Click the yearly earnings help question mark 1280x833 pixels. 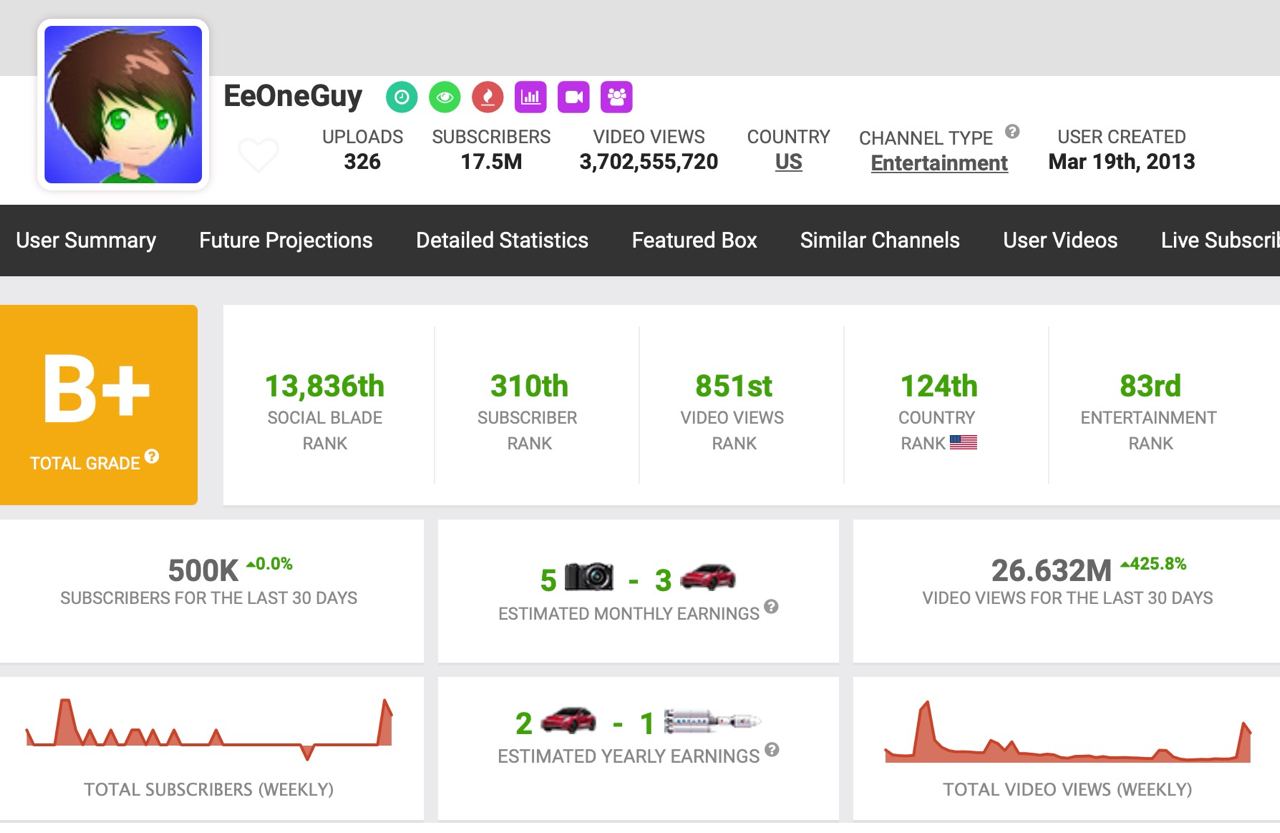click(x=771, y=749)
